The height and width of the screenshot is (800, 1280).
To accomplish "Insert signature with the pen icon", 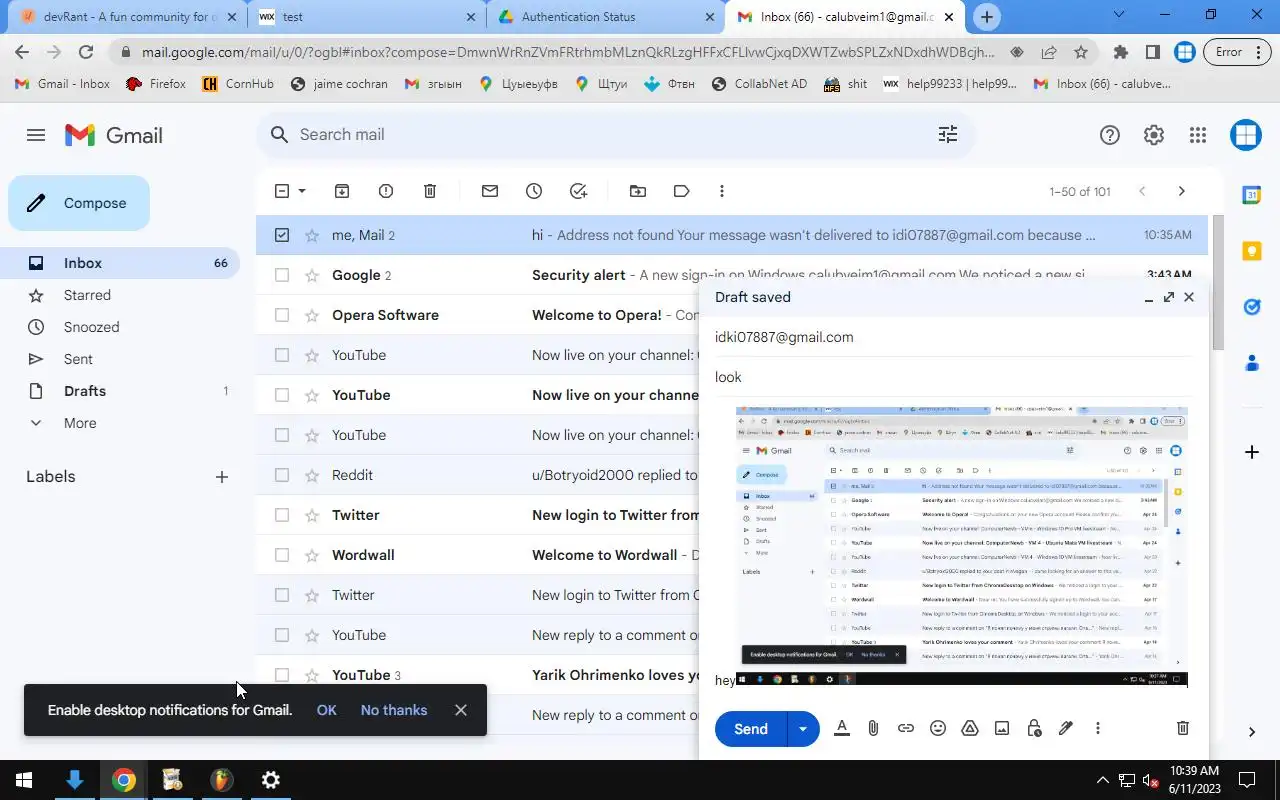I will point(1066,728).
